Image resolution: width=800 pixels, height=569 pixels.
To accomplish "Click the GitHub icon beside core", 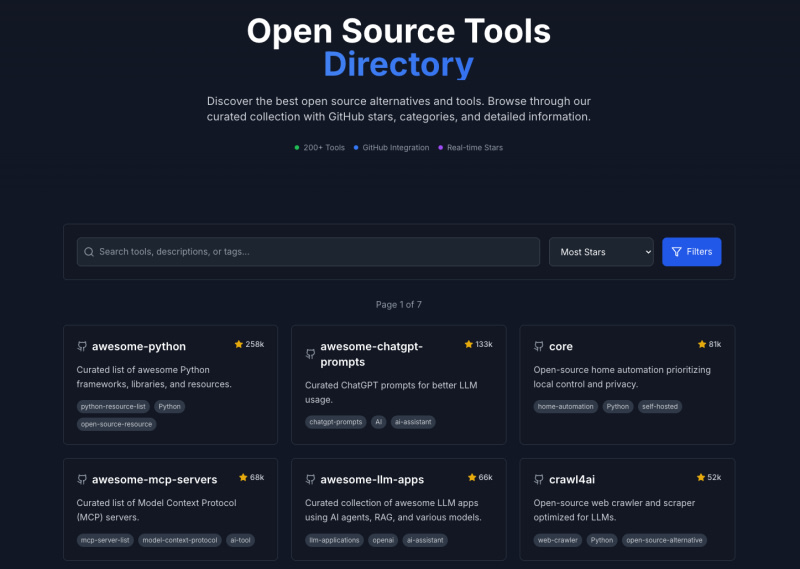I will 539,347.
